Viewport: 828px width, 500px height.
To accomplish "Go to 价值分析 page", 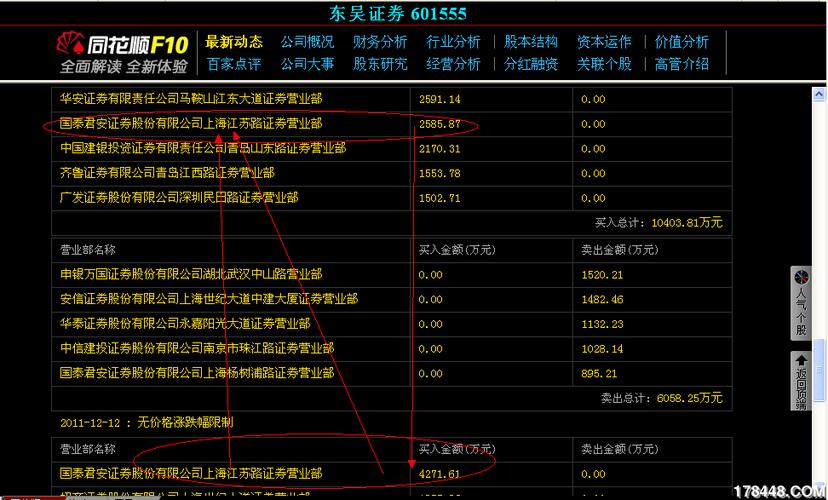I will click(x=682, y=42).
